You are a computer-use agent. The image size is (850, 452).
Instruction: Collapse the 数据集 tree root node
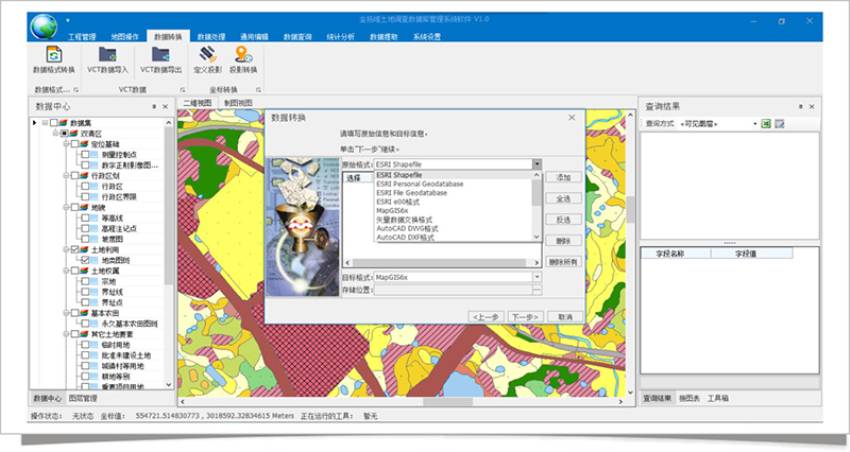(x=45, y=123)
